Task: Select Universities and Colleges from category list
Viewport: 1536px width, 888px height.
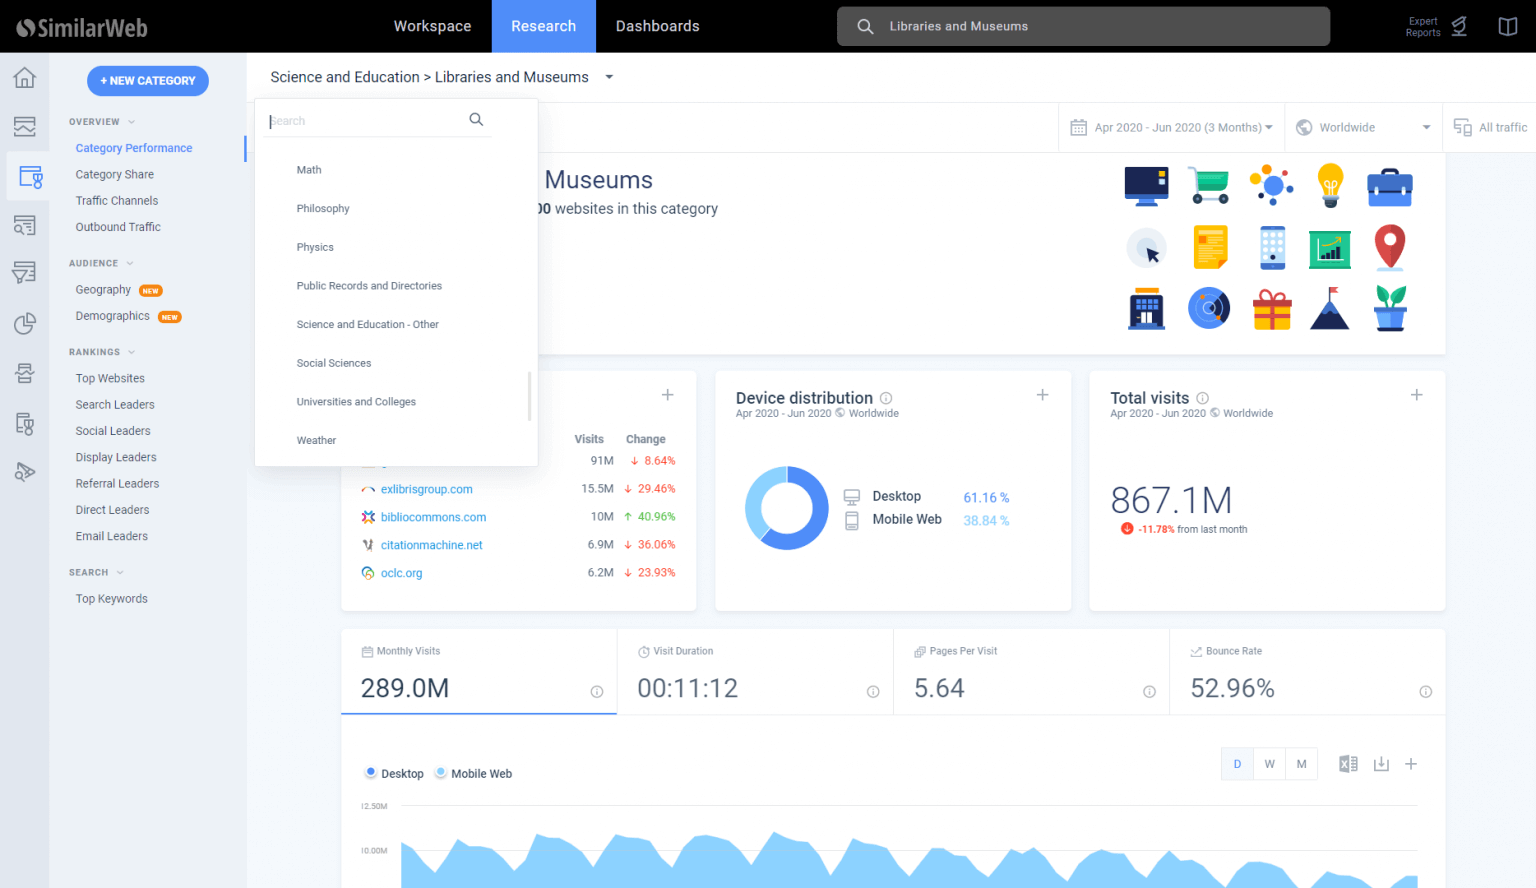Action: coord(356,402)
